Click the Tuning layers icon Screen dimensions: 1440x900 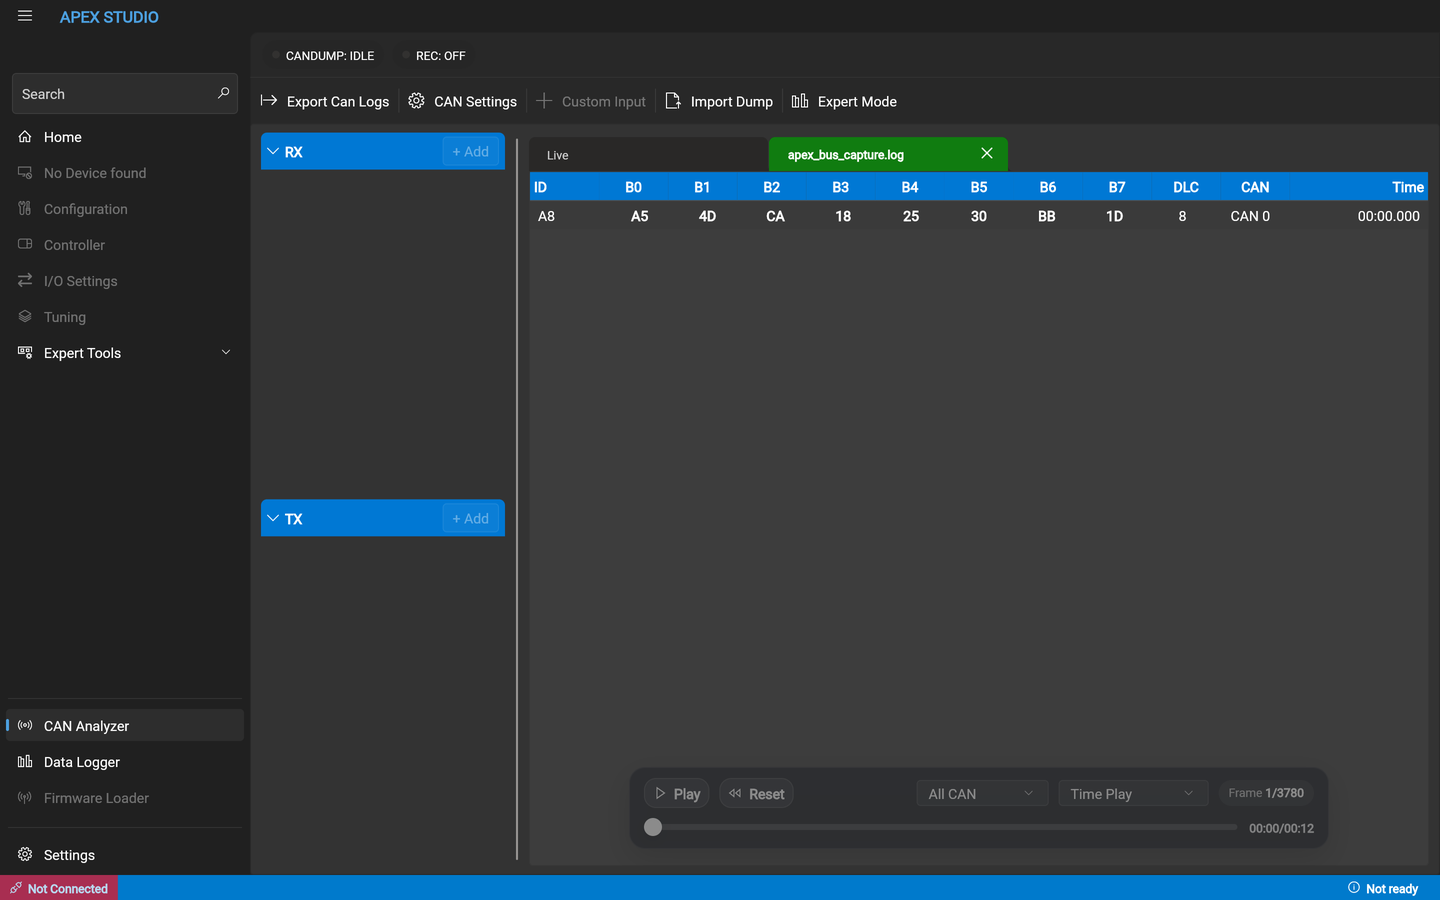coord(25,317)
